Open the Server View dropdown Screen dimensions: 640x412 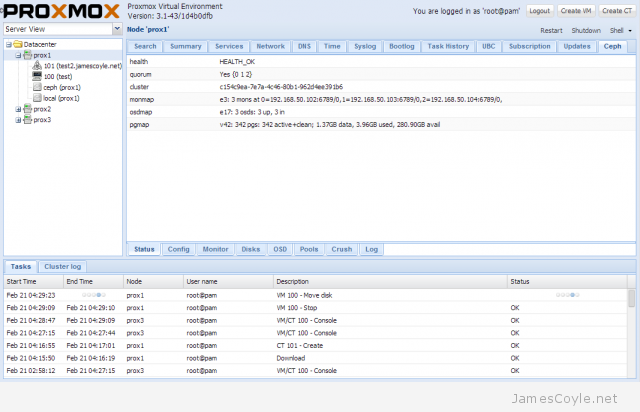(x=117, y=29)
